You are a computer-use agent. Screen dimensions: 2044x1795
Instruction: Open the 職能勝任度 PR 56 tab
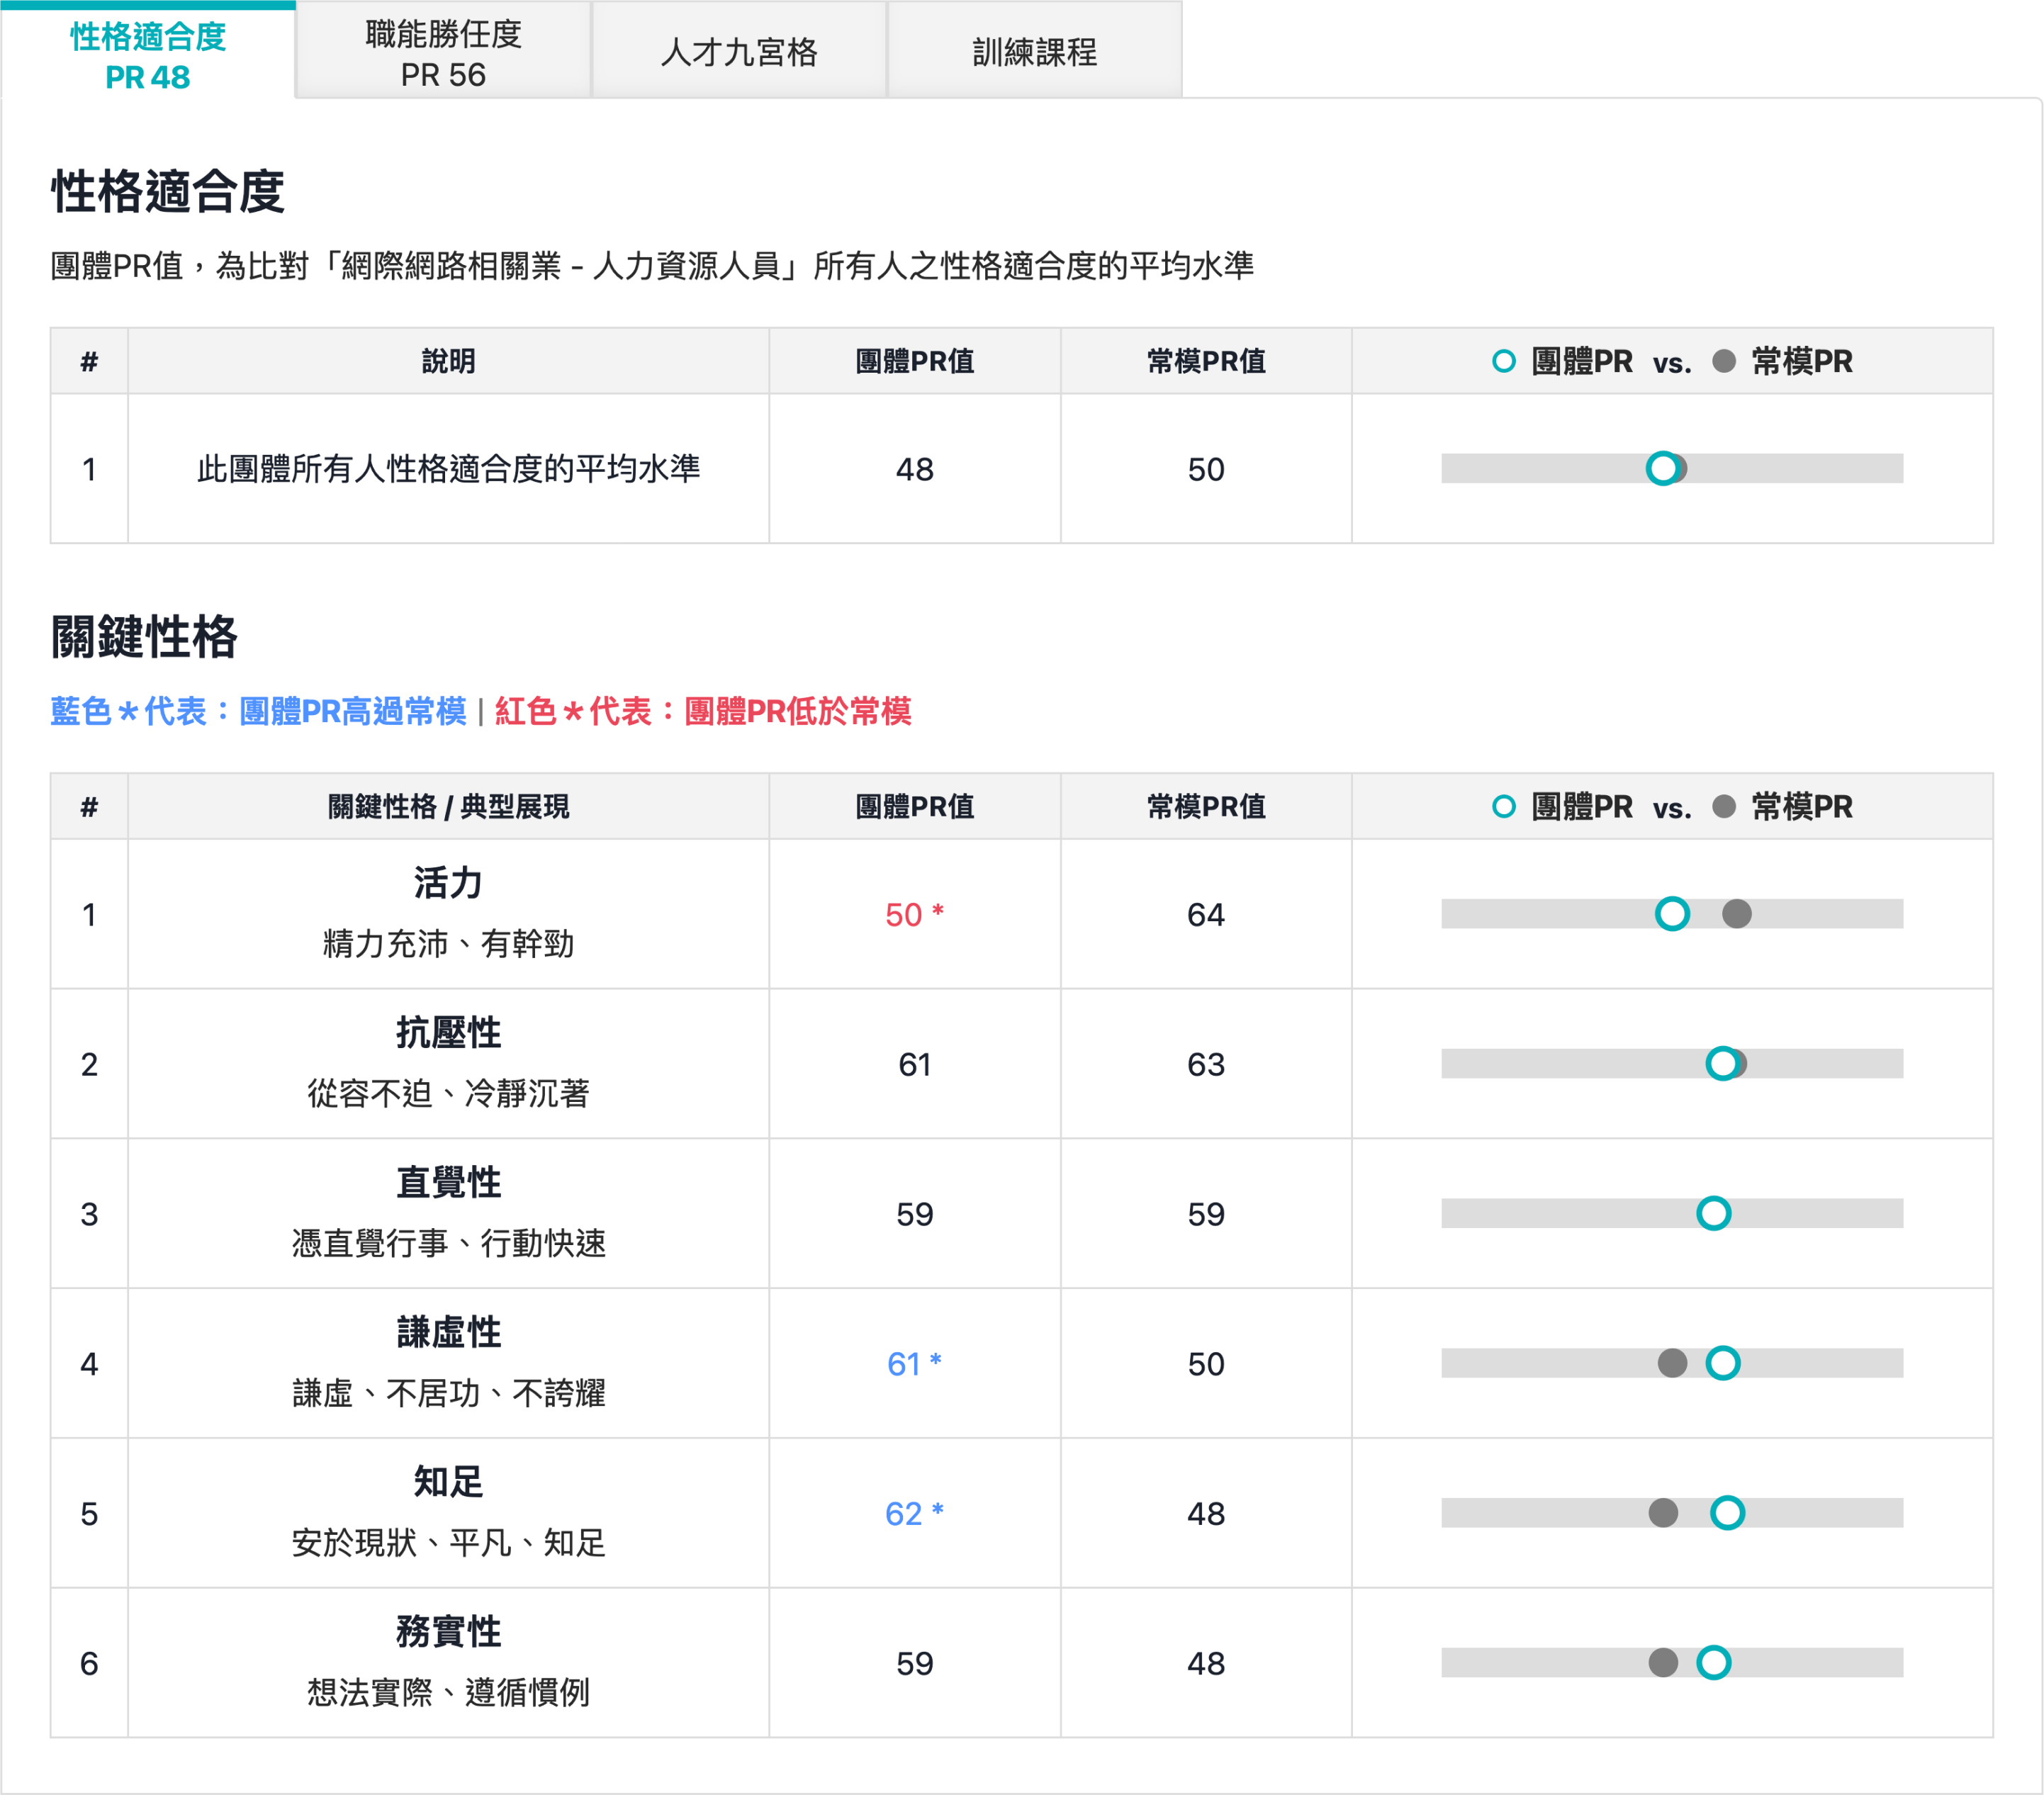click(x=443, y=51)
